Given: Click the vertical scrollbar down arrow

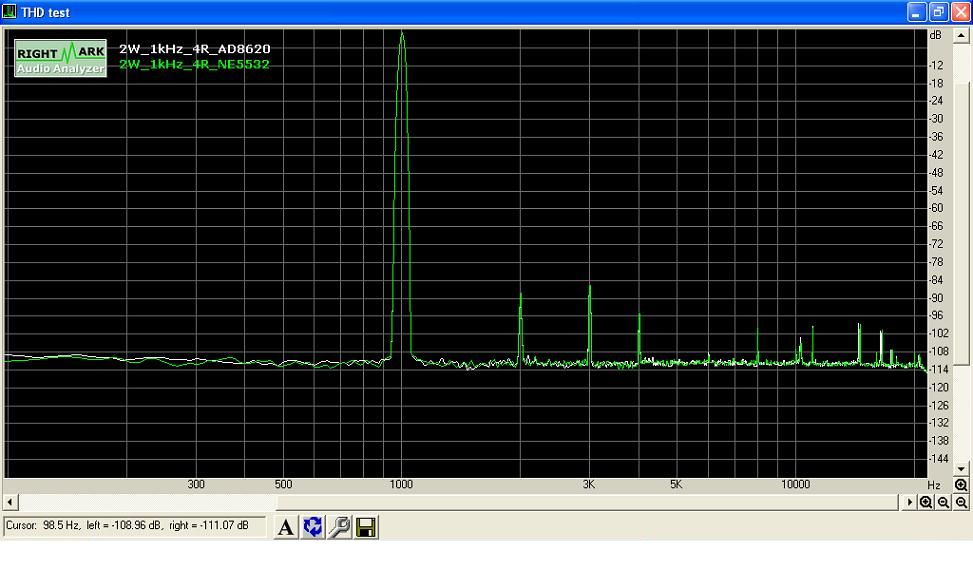Looking at the screenshot, I should pos(961,469).
